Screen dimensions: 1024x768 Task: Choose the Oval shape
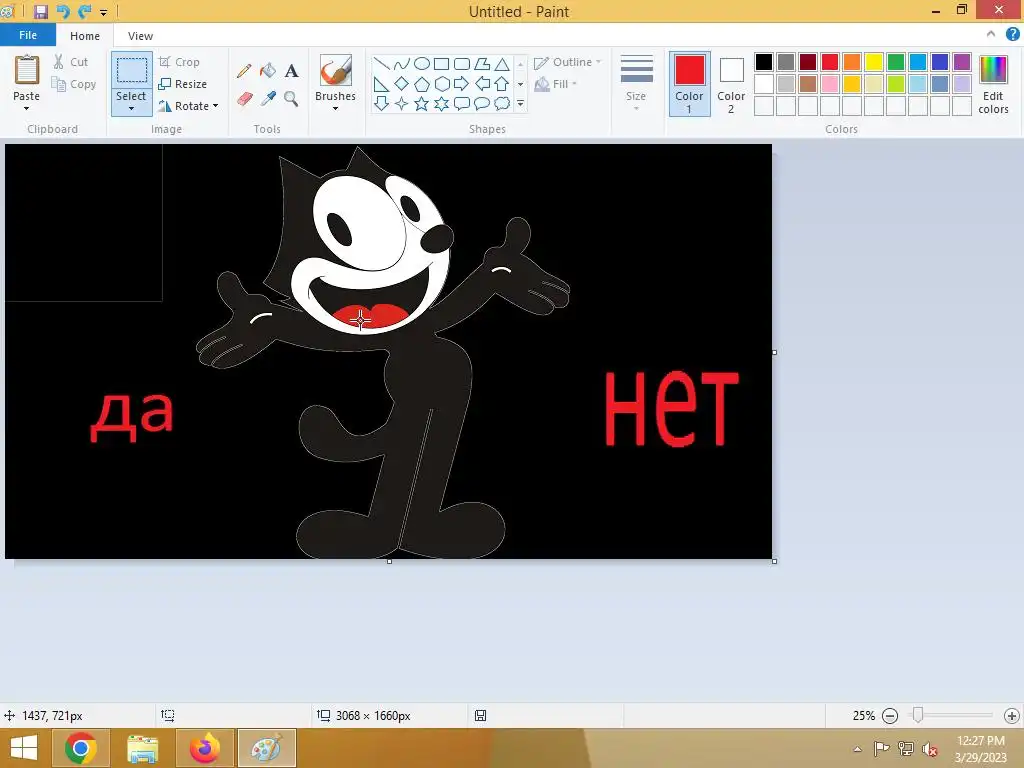point(422,63)
